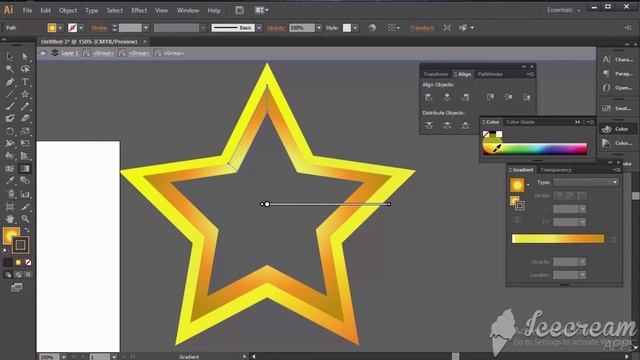The height and width of the screenshot is (360, 640).
Task: Select the Zoom tool magnifier
Action: pos(25,219)
